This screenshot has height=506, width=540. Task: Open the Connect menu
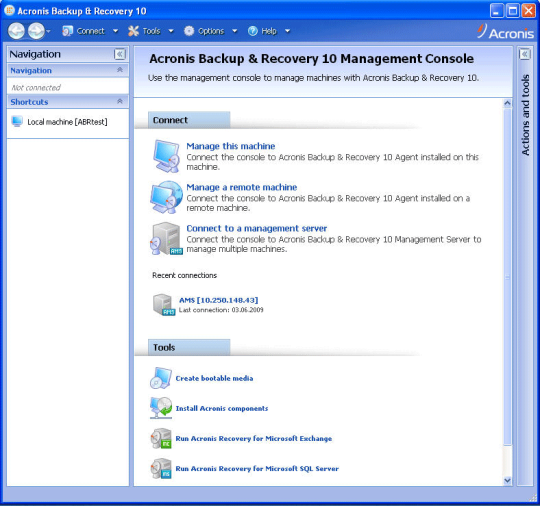click(91, 31)
